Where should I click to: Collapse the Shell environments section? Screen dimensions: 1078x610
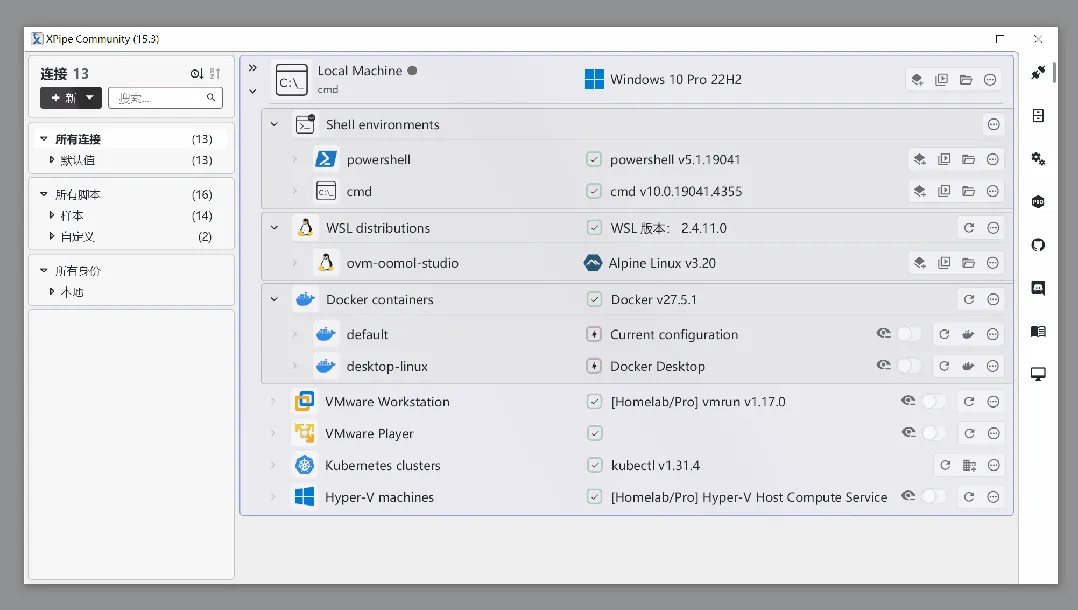pyautogui.click(x=274, y=124)
